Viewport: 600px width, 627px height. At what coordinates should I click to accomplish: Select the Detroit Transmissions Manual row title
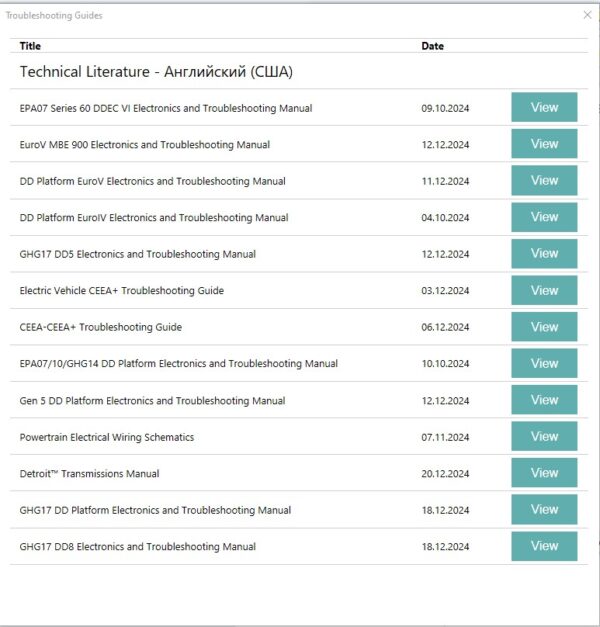tap(89, 474)
